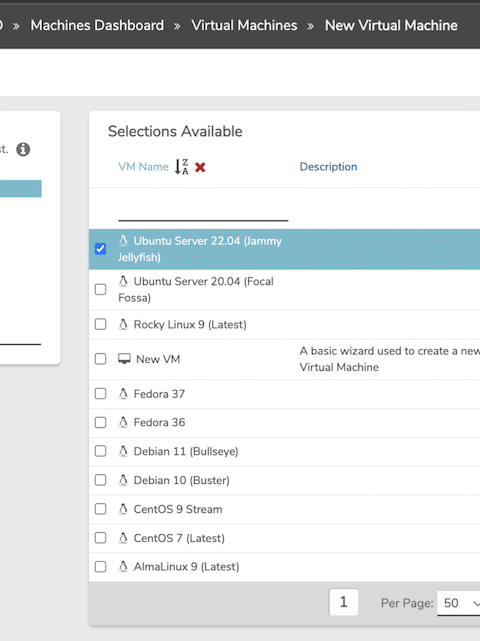This screenshot has height=641, width=480.
Task: Select CentOS 9 Stream text
Action: pyautogui.click(x=178, y=509)
